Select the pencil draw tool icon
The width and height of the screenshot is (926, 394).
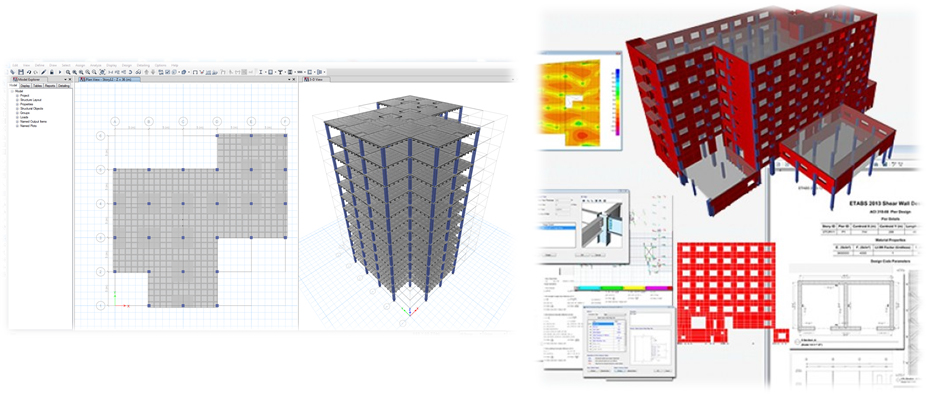[x=44, y=72]
